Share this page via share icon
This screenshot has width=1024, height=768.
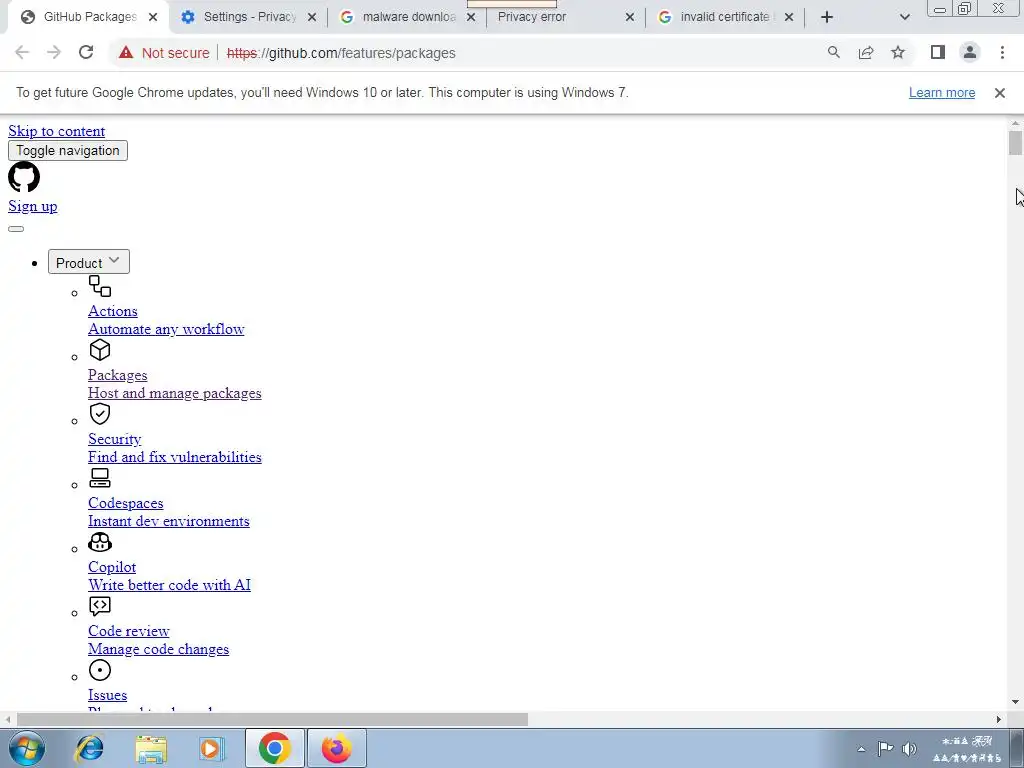tap(866, 52)
